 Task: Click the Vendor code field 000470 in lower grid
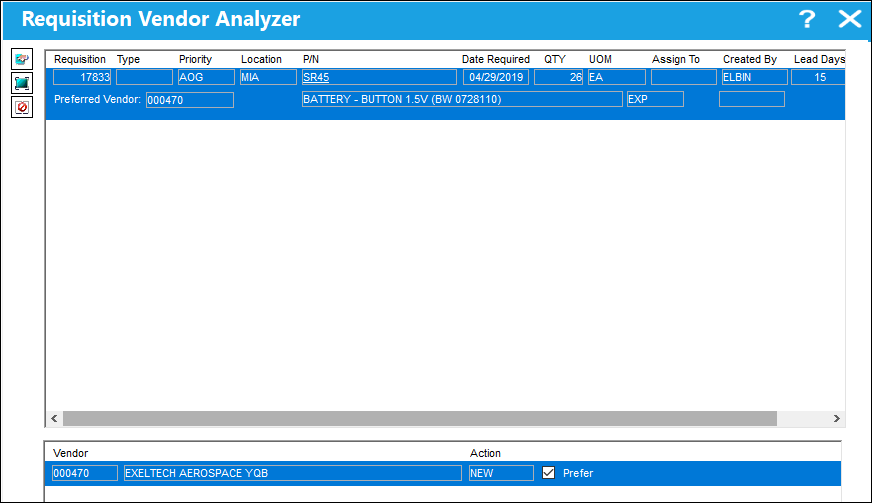point(85,473)
